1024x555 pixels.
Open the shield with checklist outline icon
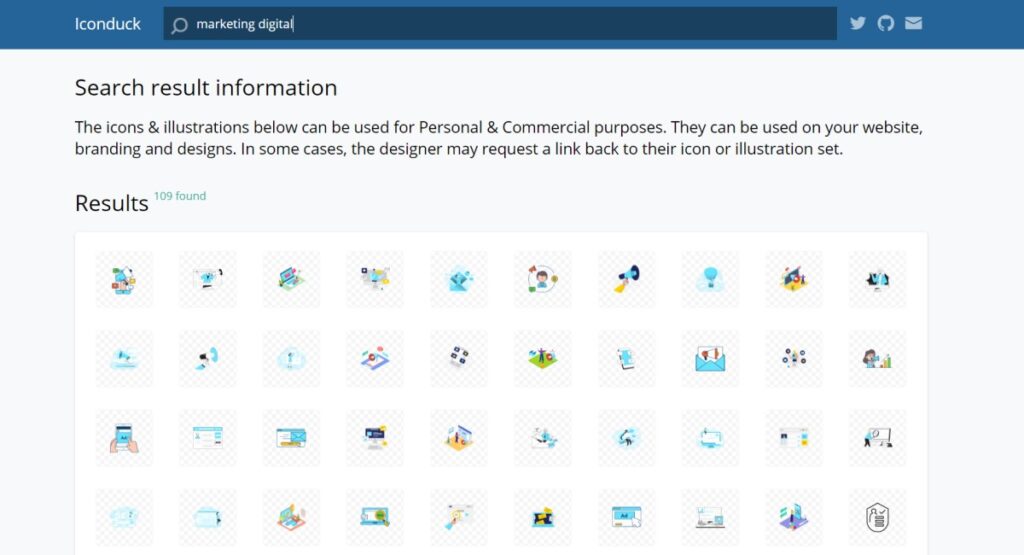click(877, 517)
